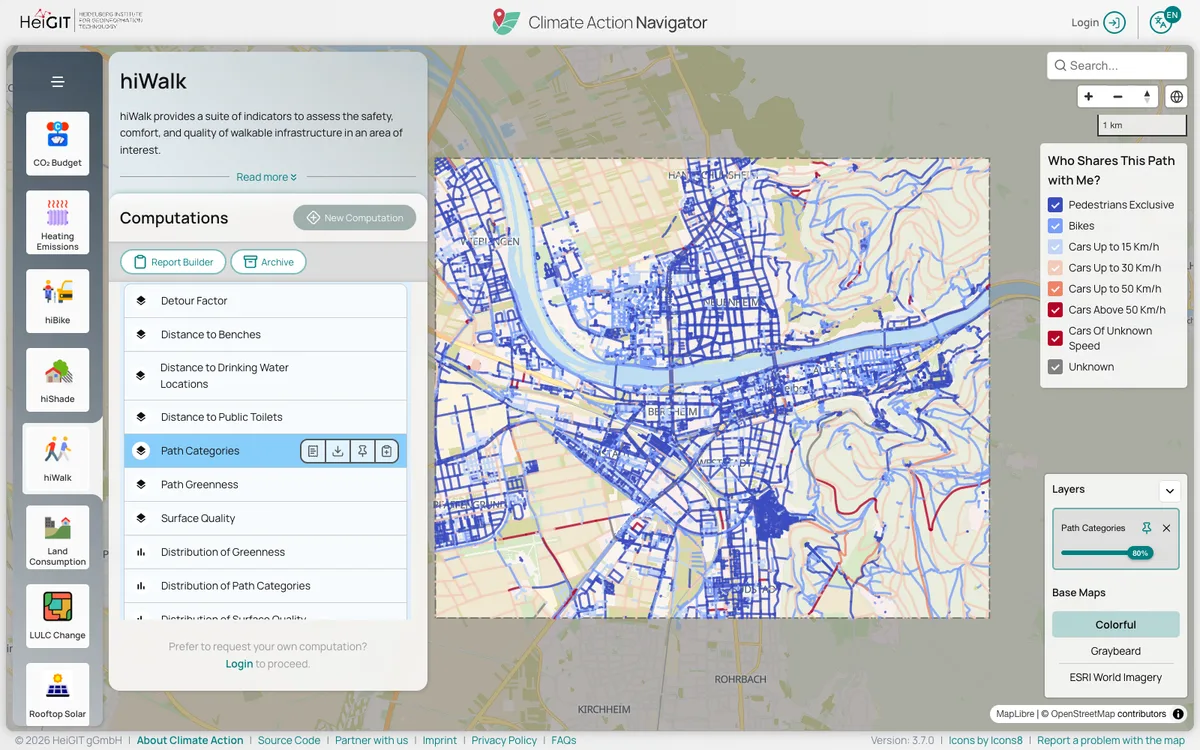Download the Path Categories result
Screen dimensions: 1200x750
[x=338, y=451]
